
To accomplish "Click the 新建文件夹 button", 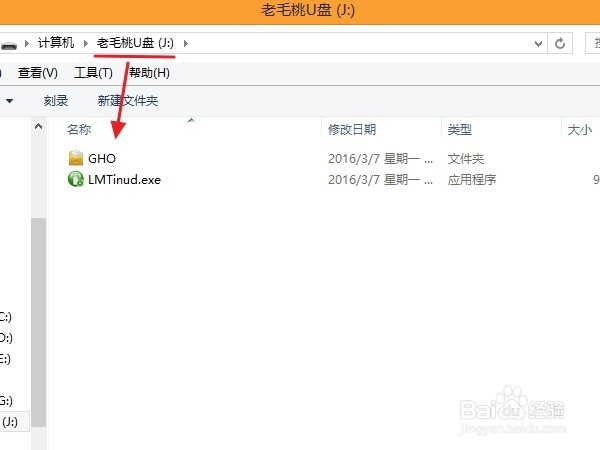I will coord(128,101).
